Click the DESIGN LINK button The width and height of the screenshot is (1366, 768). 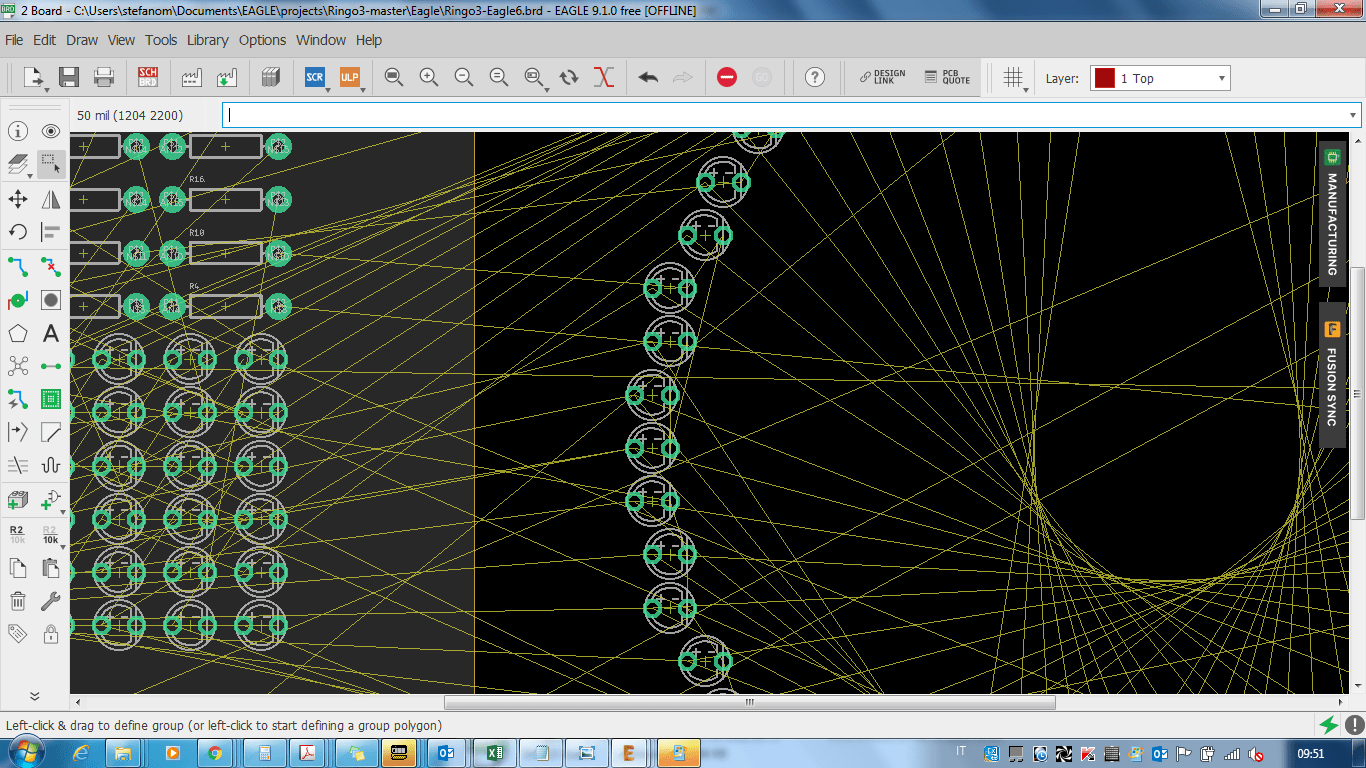pyautogui.click(x=882, y=77)
